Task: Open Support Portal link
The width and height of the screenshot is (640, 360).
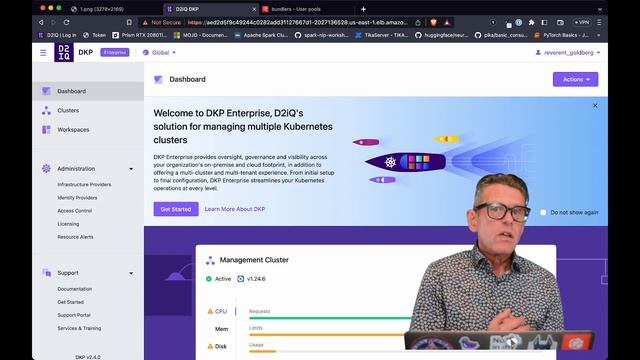Action: point(74,315)
